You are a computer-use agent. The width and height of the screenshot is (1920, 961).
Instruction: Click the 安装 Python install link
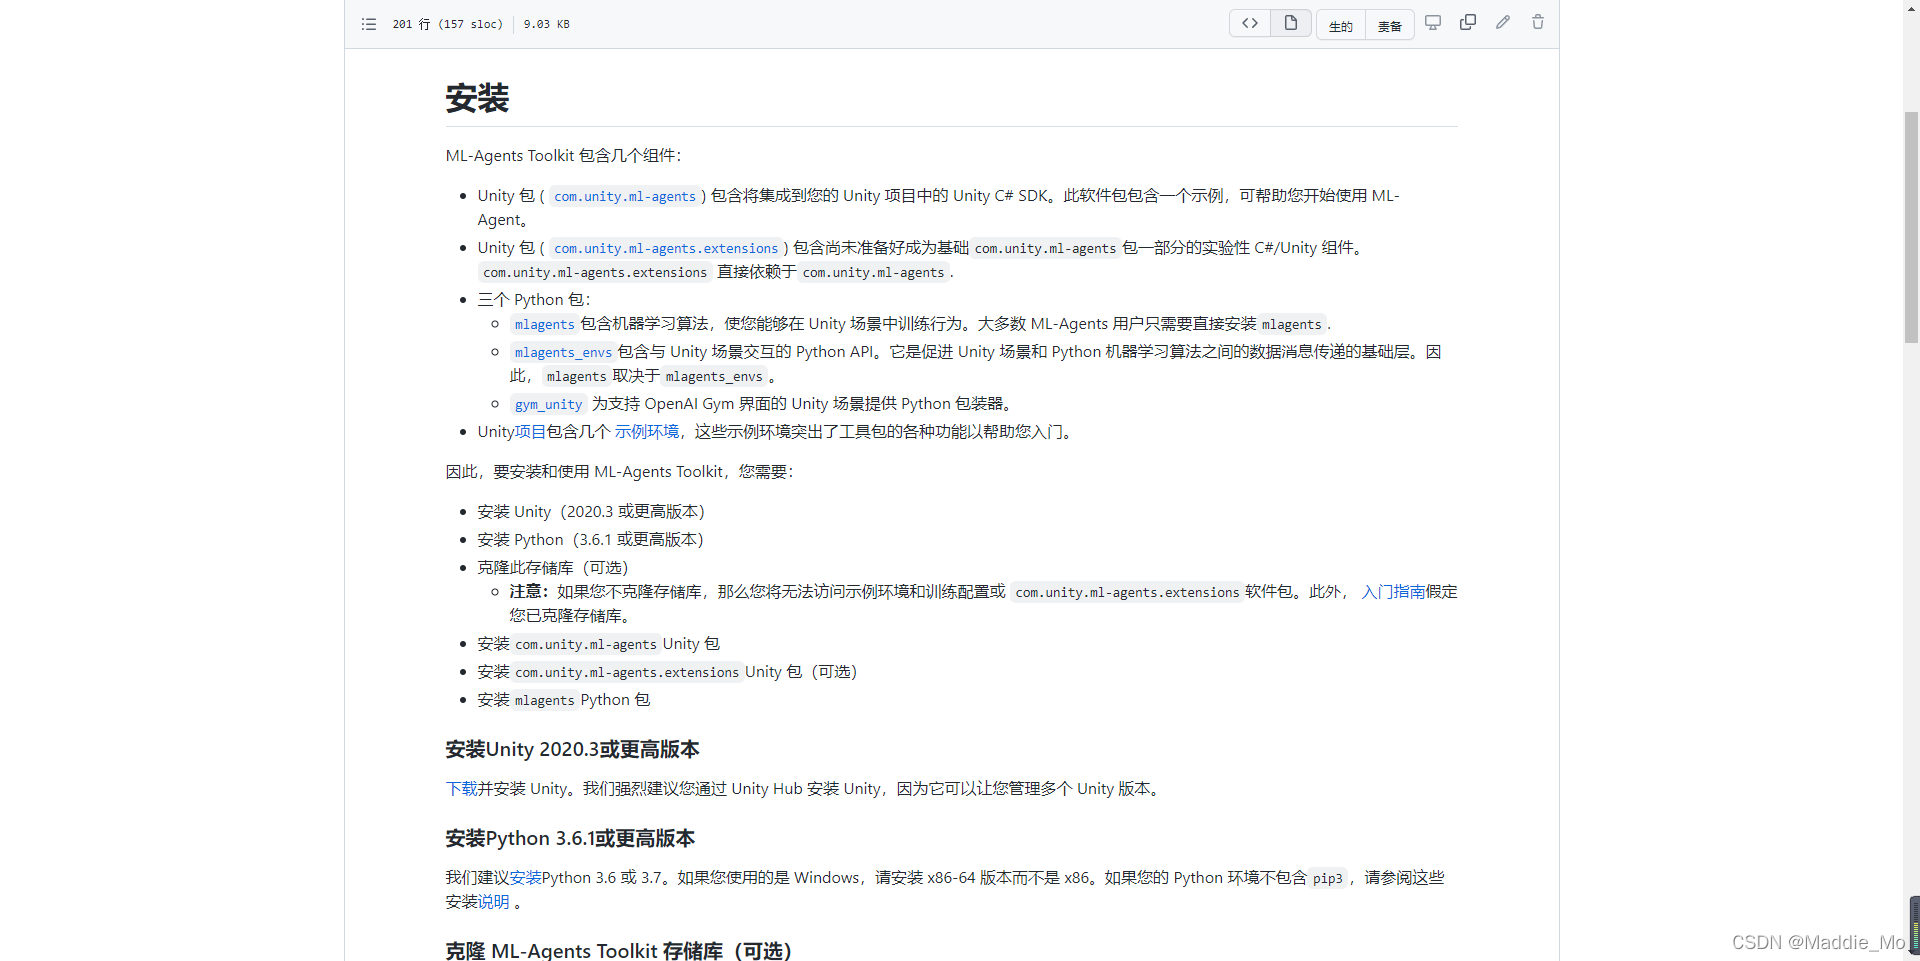coord(526,878)
